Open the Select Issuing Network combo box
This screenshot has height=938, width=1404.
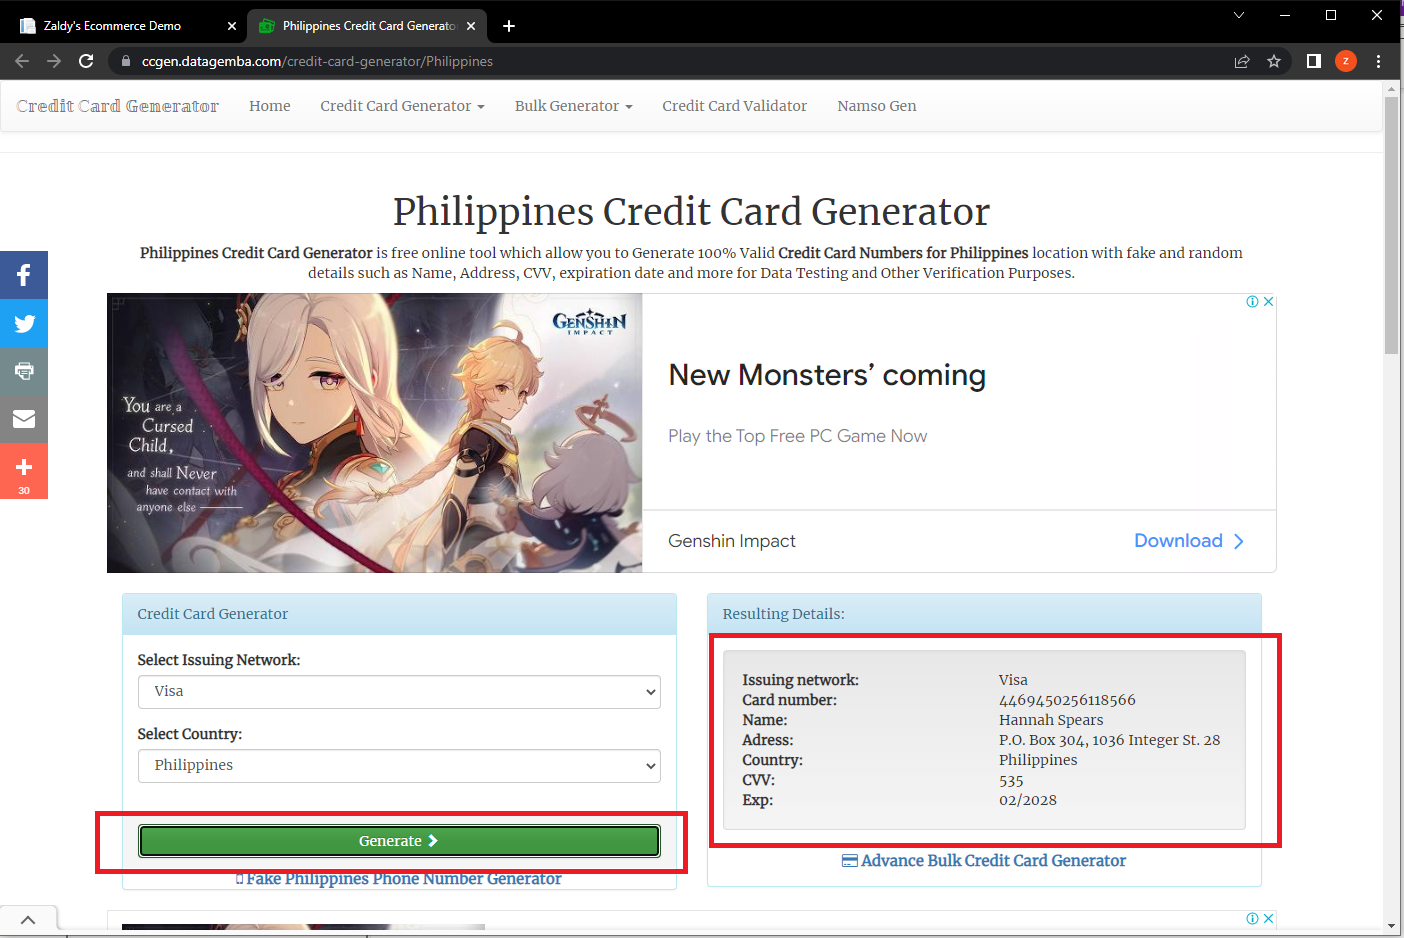(399, 691)
